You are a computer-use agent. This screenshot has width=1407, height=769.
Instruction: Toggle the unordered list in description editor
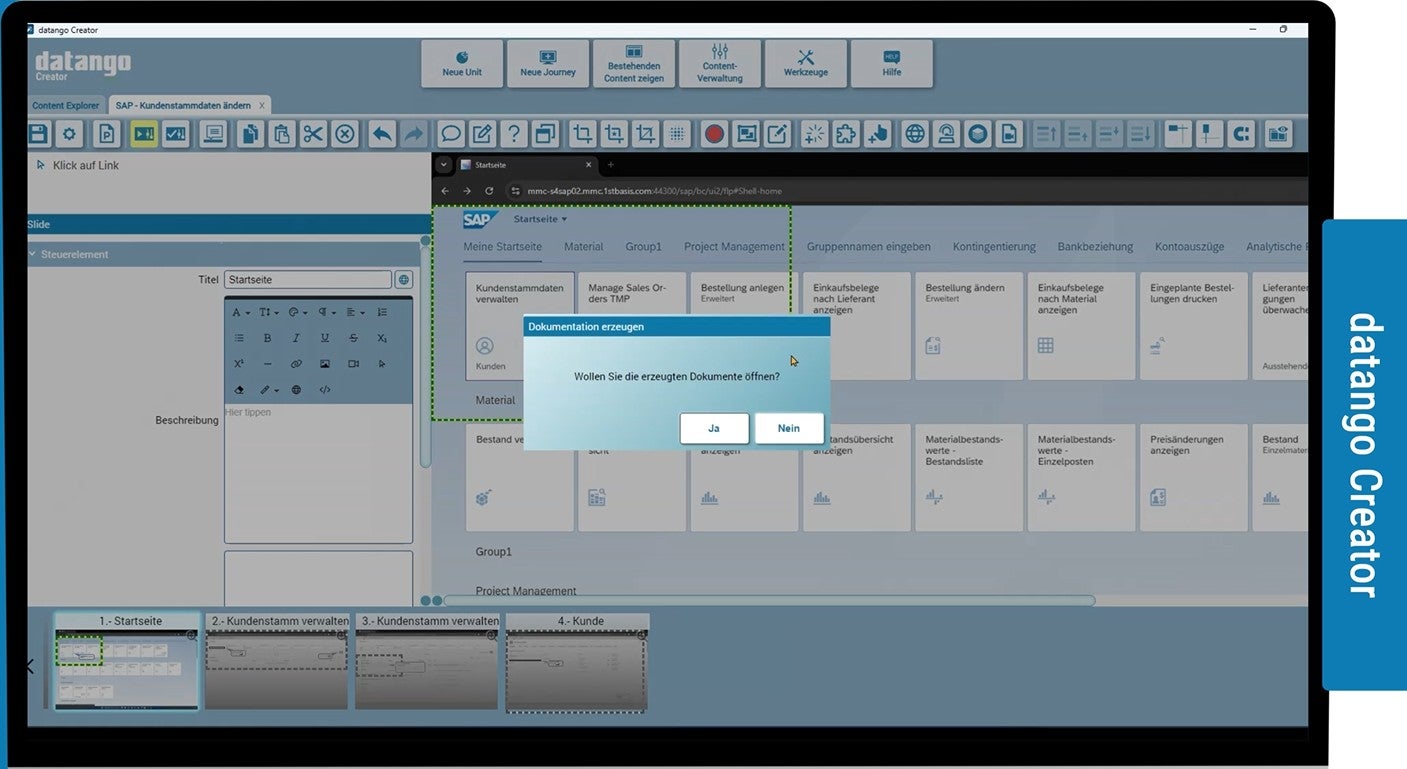tap(239, 338)
